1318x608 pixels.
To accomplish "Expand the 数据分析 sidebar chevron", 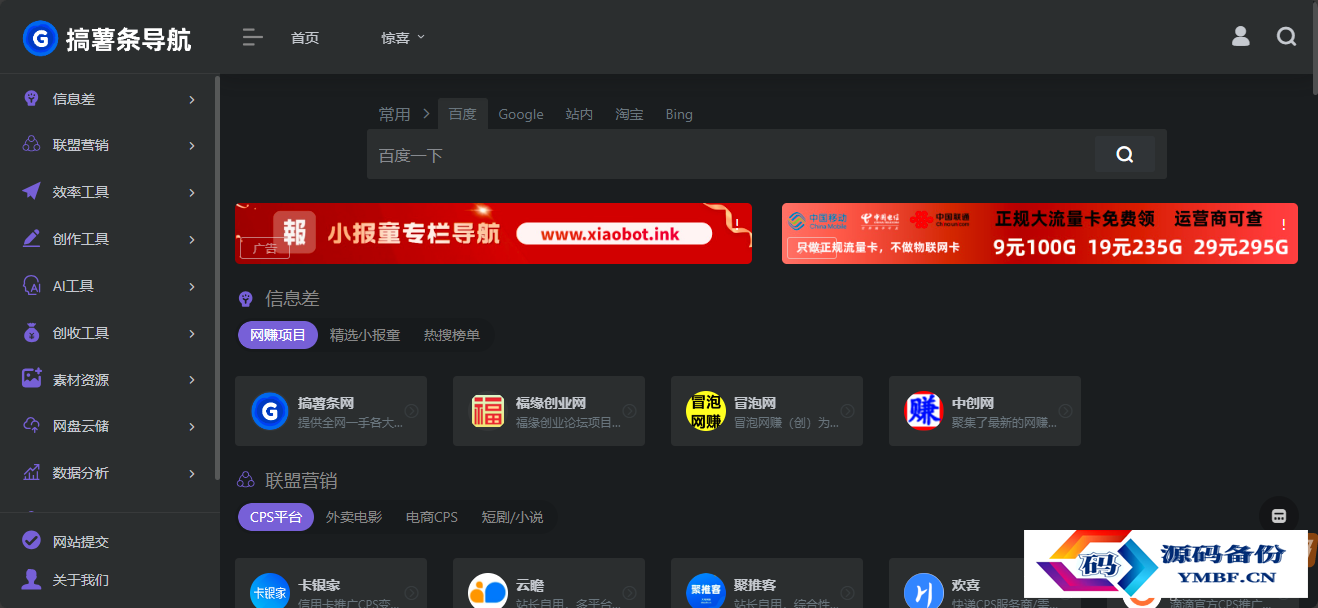I will 192,473.
